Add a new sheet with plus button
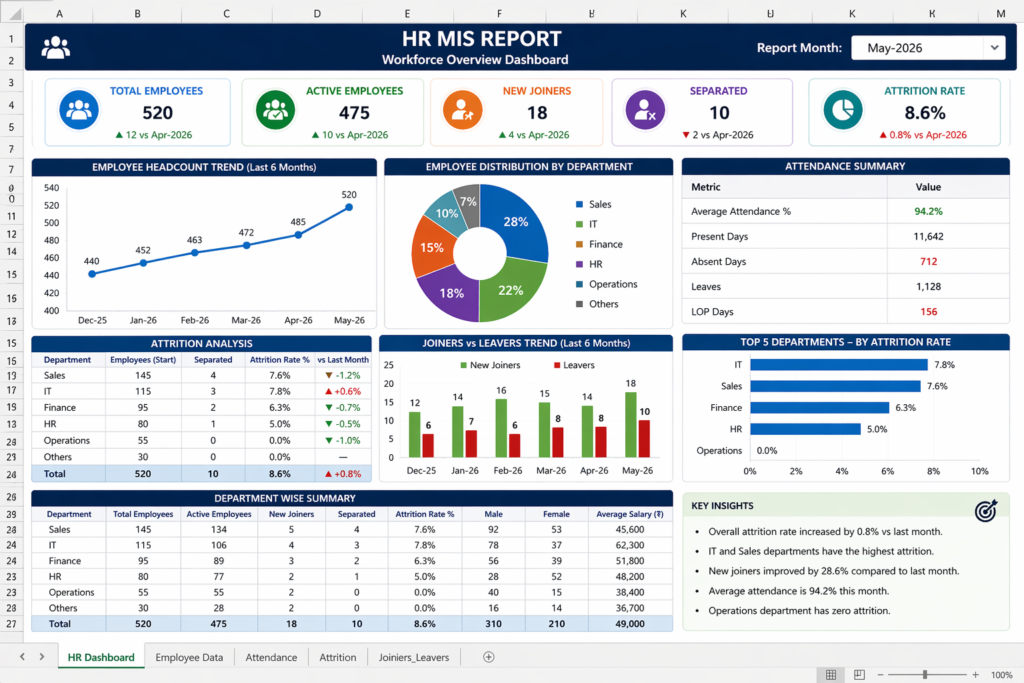This screenshot has height=683, width=1024. (488, 657)
